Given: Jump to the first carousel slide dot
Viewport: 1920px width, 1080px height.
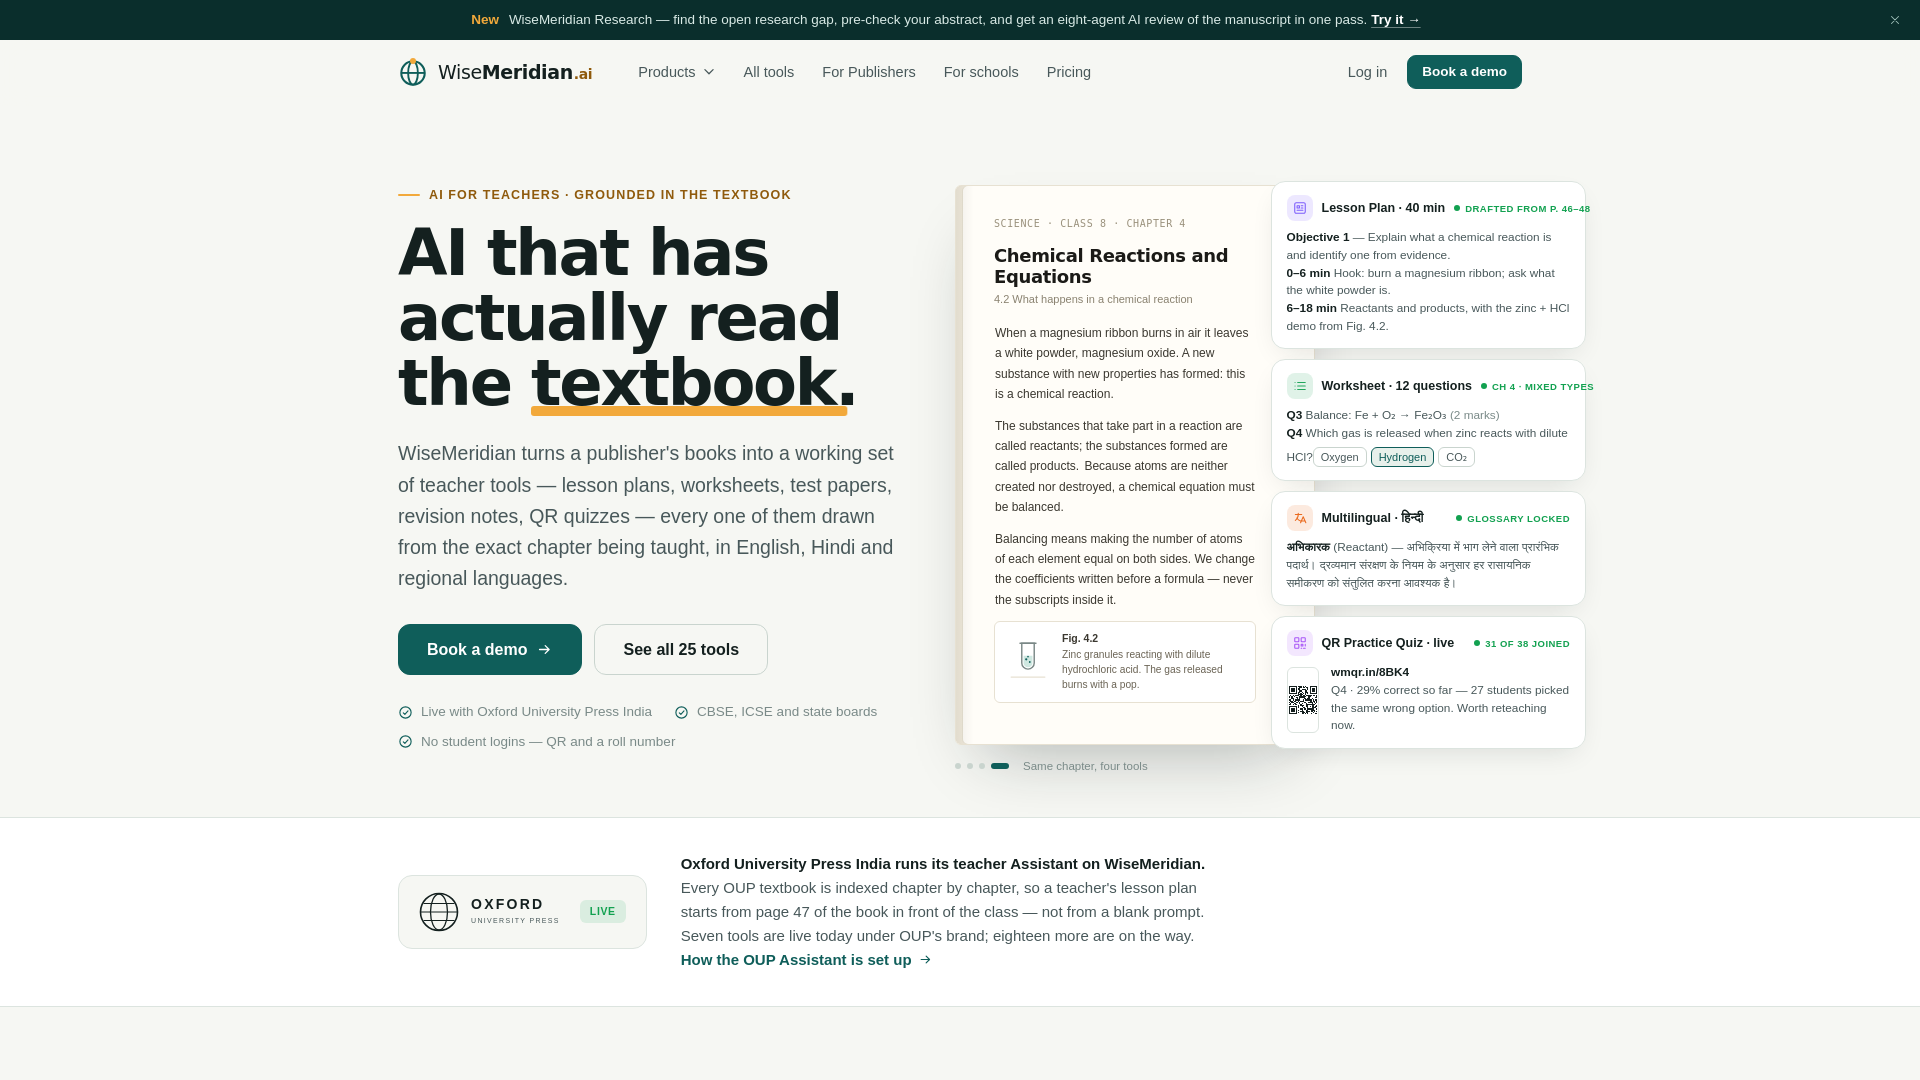Looking at the screenshot, I should click(958, 766).
